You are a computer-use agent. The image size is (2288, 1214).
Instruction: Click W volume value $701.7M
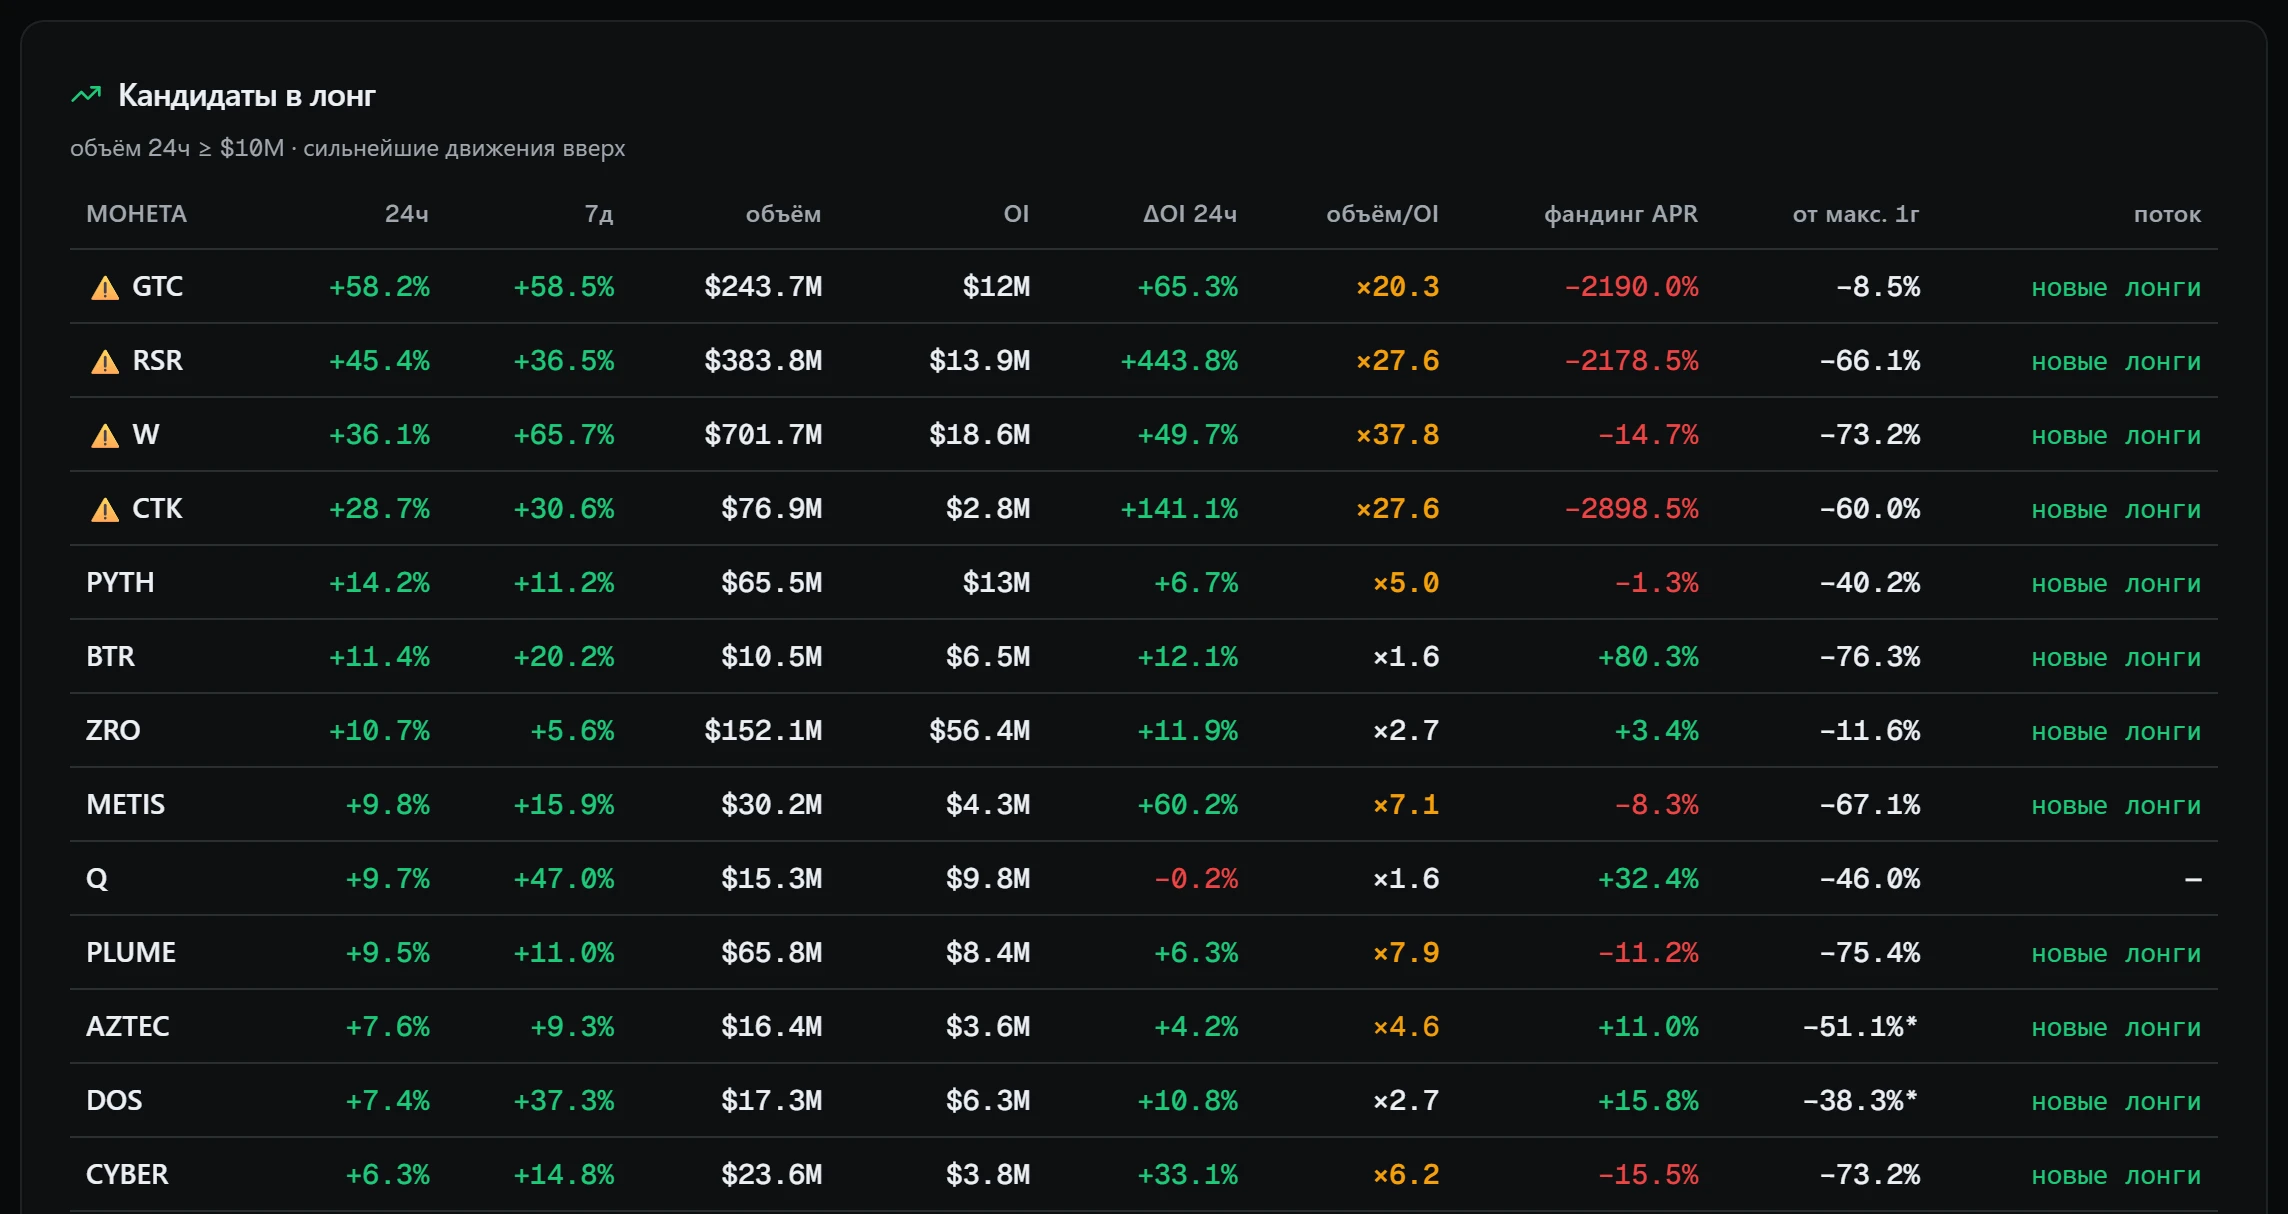coord(763,435)
